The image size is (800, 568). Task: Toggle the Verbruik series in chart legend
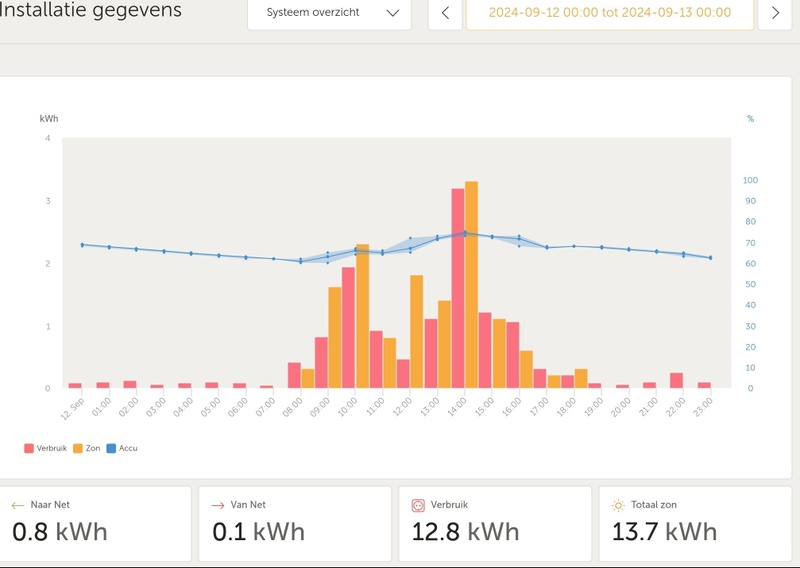(46, 448)
